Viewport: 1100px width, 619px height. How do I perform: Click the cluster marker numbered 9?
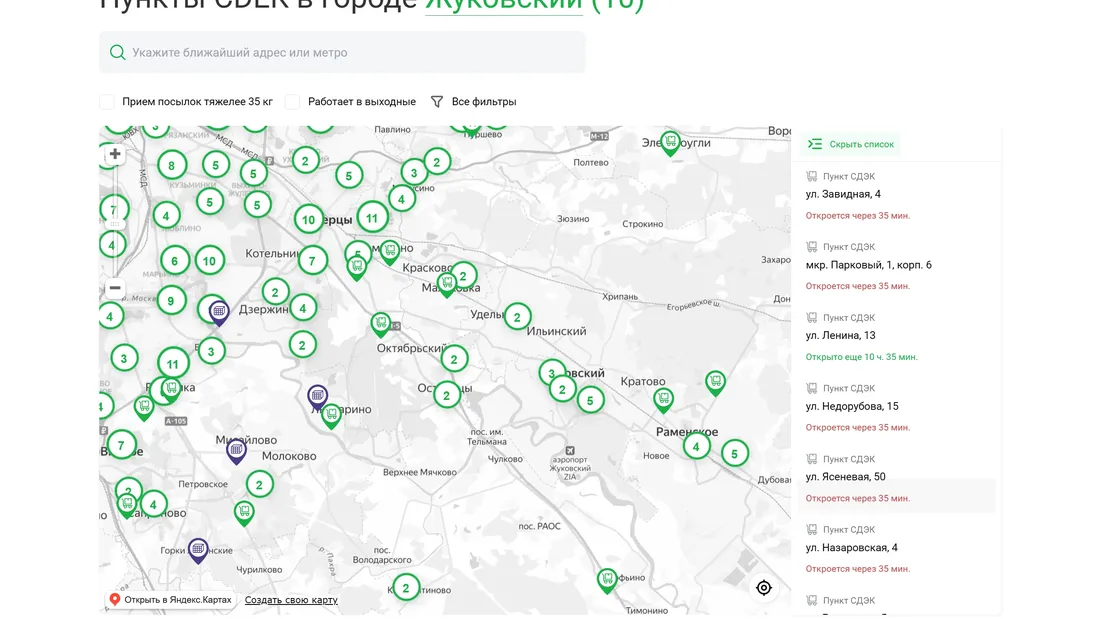pos(171,300)
